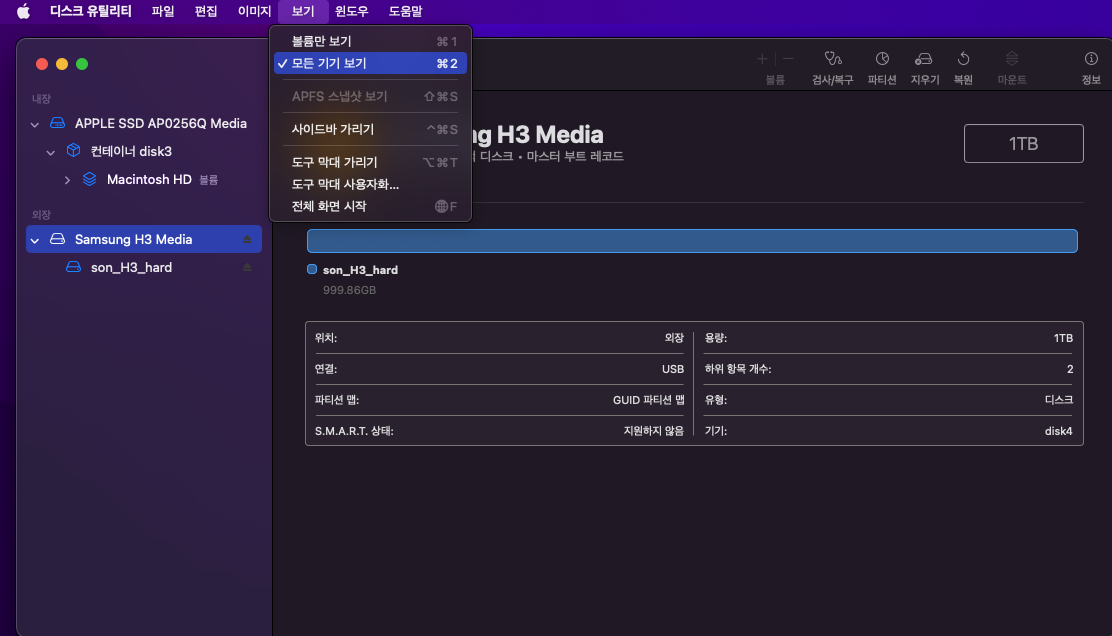
Task: Close the open 보기 menu
Action: click(x=303, y=11)
